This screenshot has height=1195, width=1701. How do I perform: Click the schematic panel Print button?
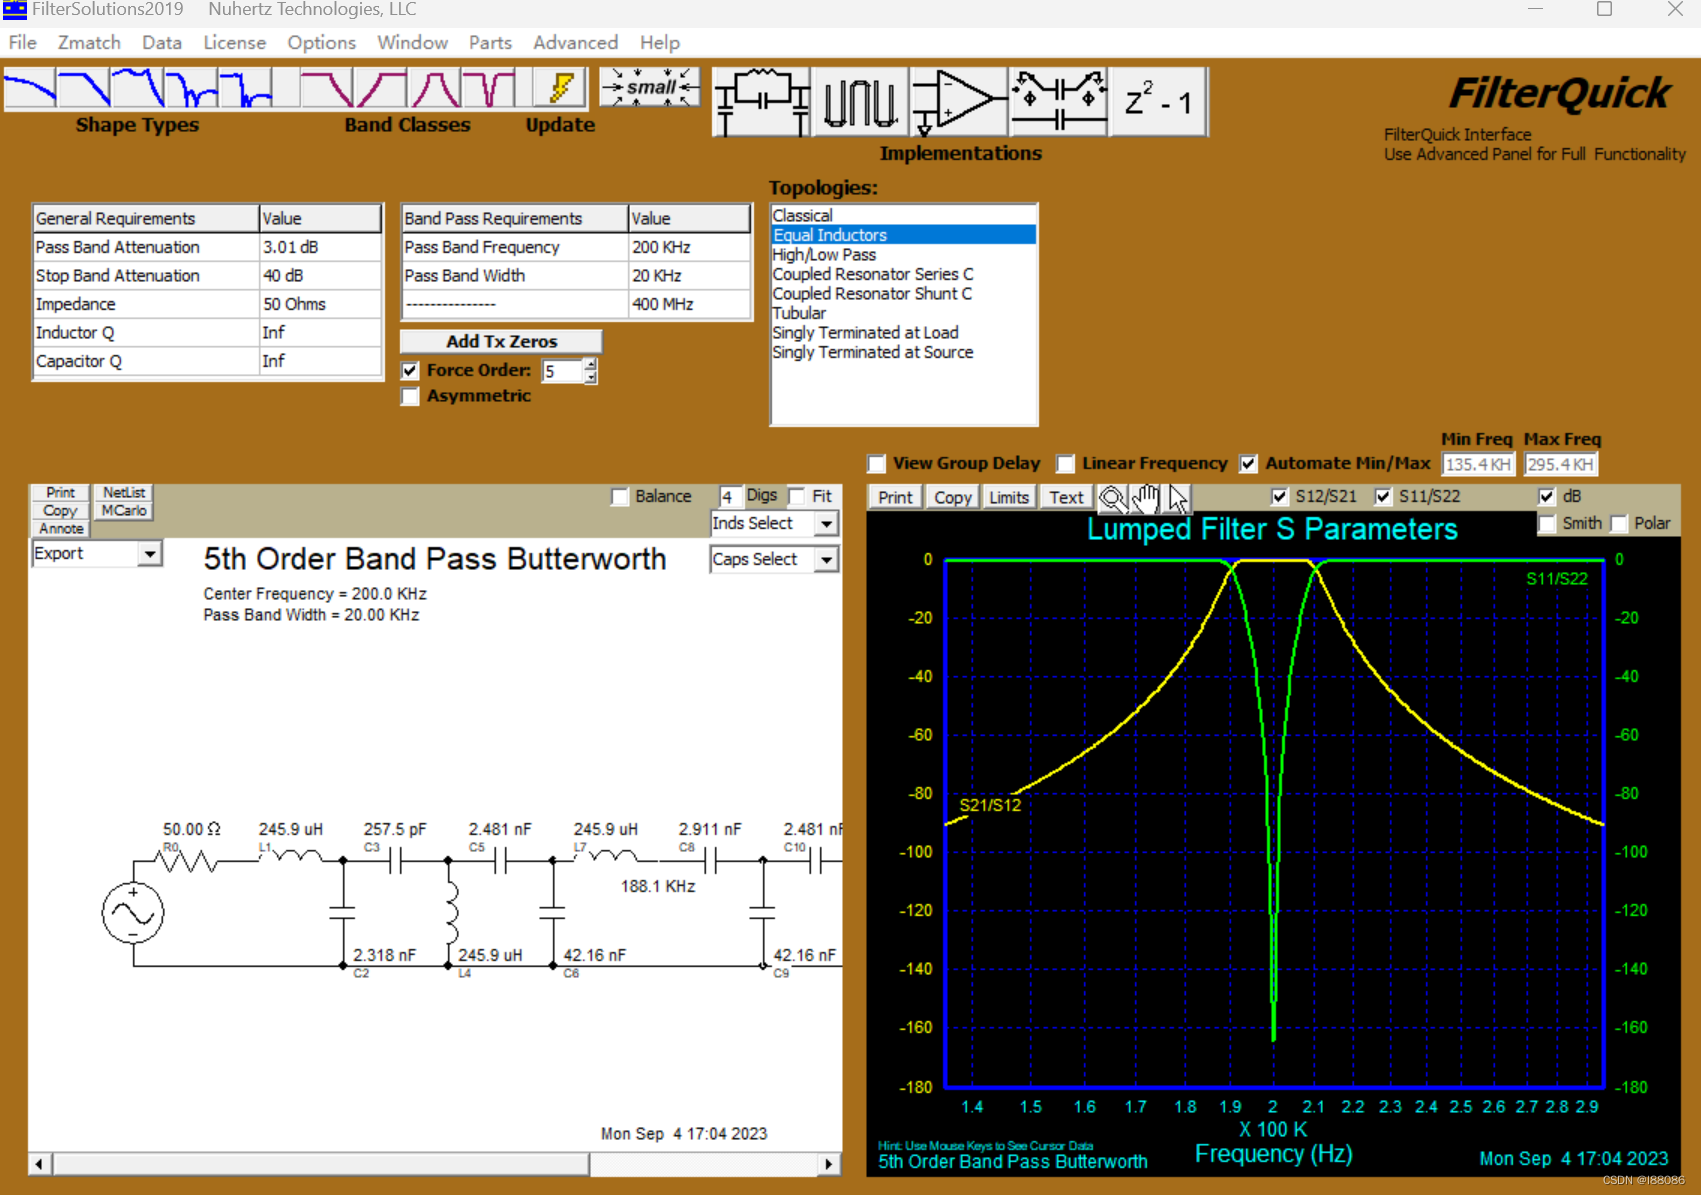click(61, 493)
